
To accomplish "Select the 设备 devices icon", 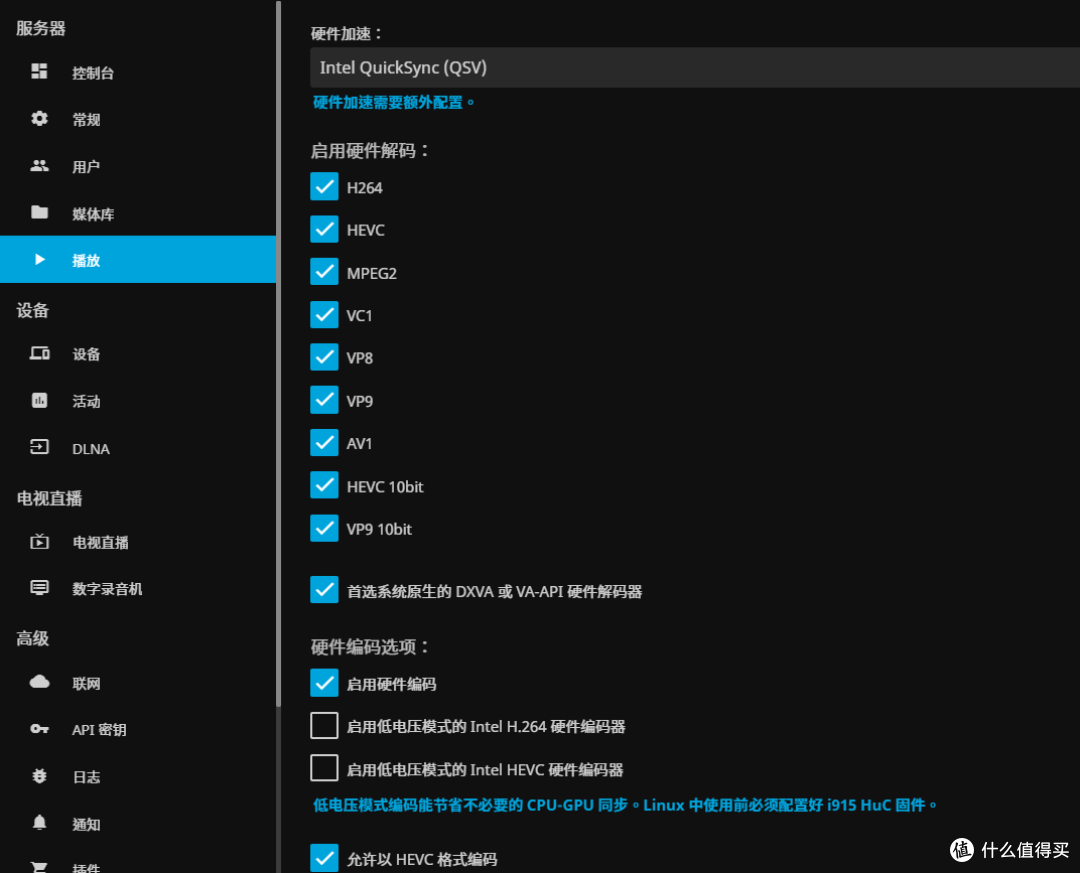I will 40,354.
